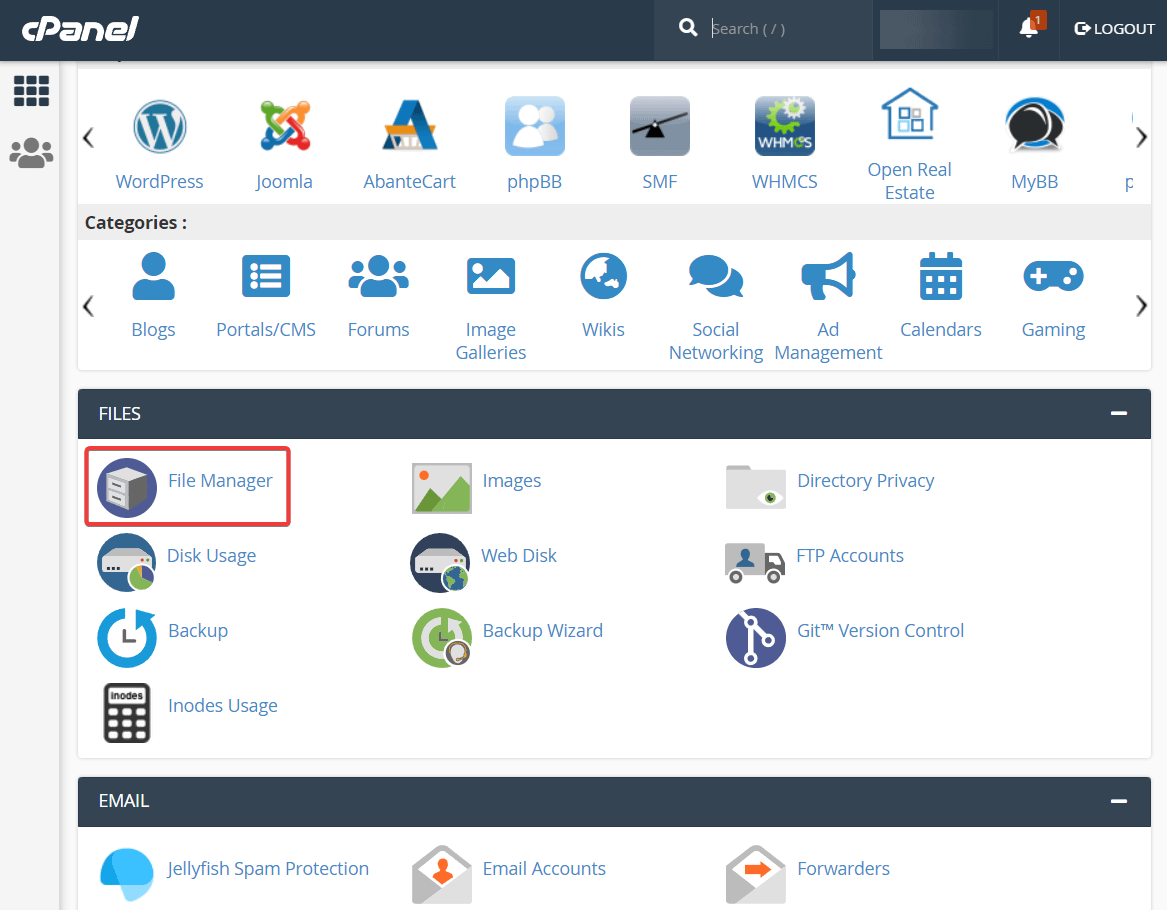The width and height of the screenshot is (1167, 910).
Task: Show next scripts with right arrow
Action: click(1141, 137)
